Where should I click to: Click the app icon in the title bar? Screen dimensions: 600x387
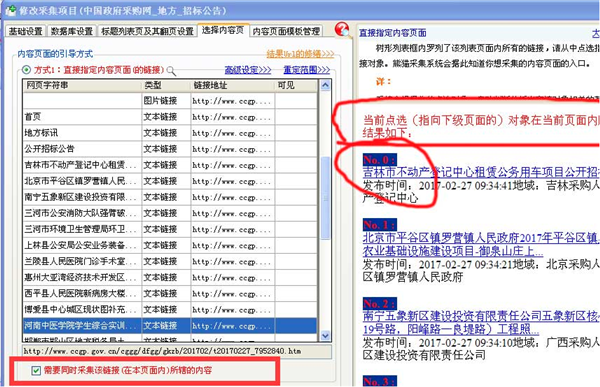click(x=11, y=10)
